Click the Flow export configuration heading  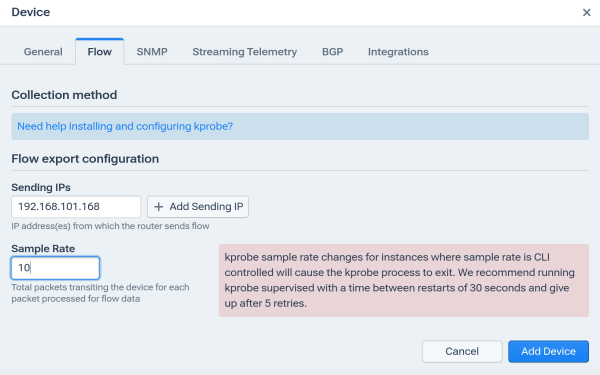pyautogui.click(x=85, y=159)
